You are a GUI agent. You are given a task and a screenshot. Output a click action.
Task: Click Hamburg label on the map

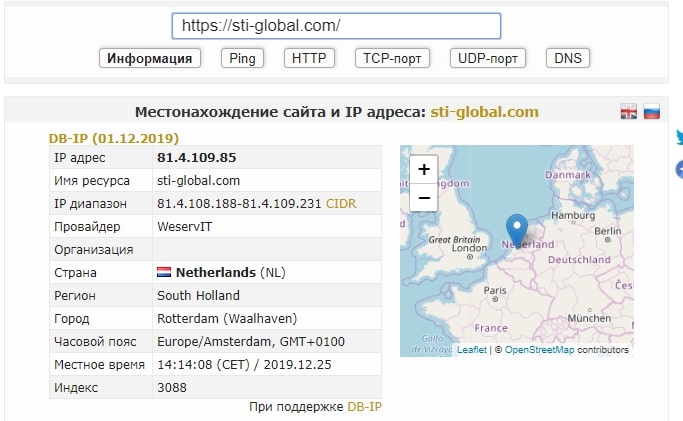click(x=573, y=216)
